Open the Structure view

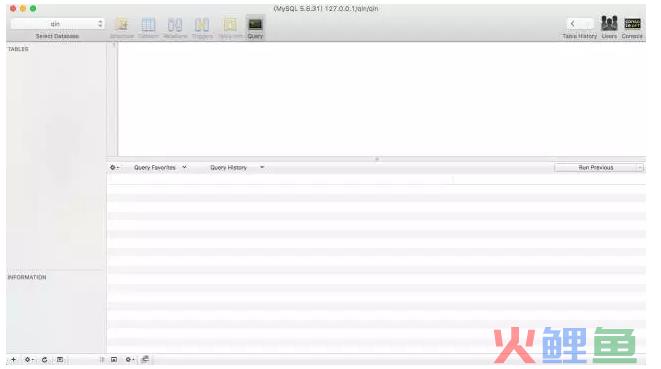tap(122, 28)
